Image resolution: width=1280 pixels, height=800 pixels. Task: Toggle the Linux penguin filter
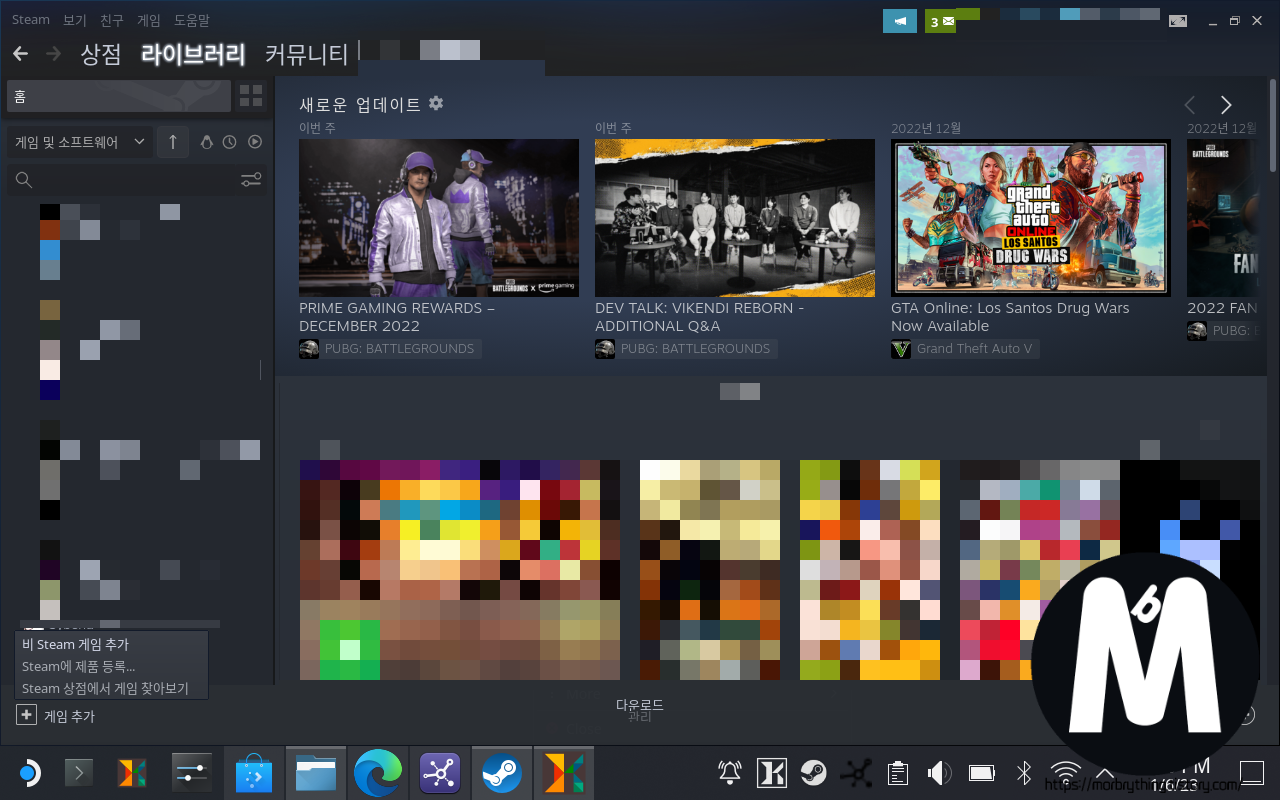(x=207, y=142)
